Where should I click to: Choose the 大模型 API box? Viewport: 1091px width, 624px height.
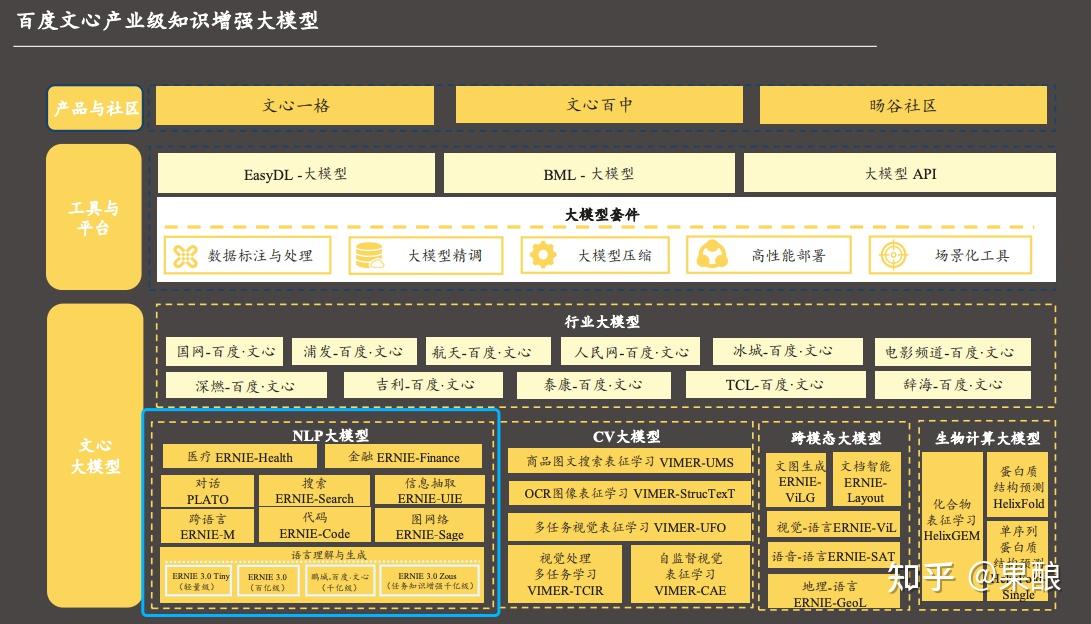(x=900, y=173)
